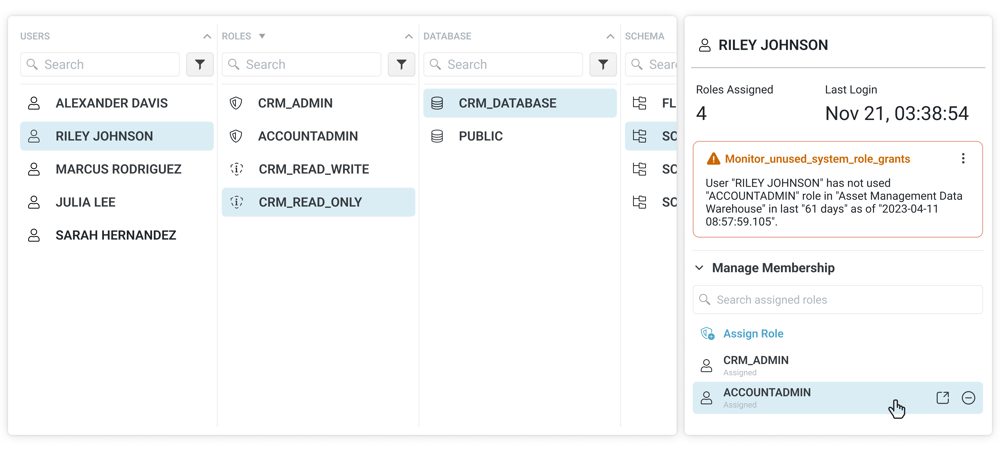Screen dimensions: 1000x451
Task: Collapse the Database column chevron
Action: (x=610, y=37)
